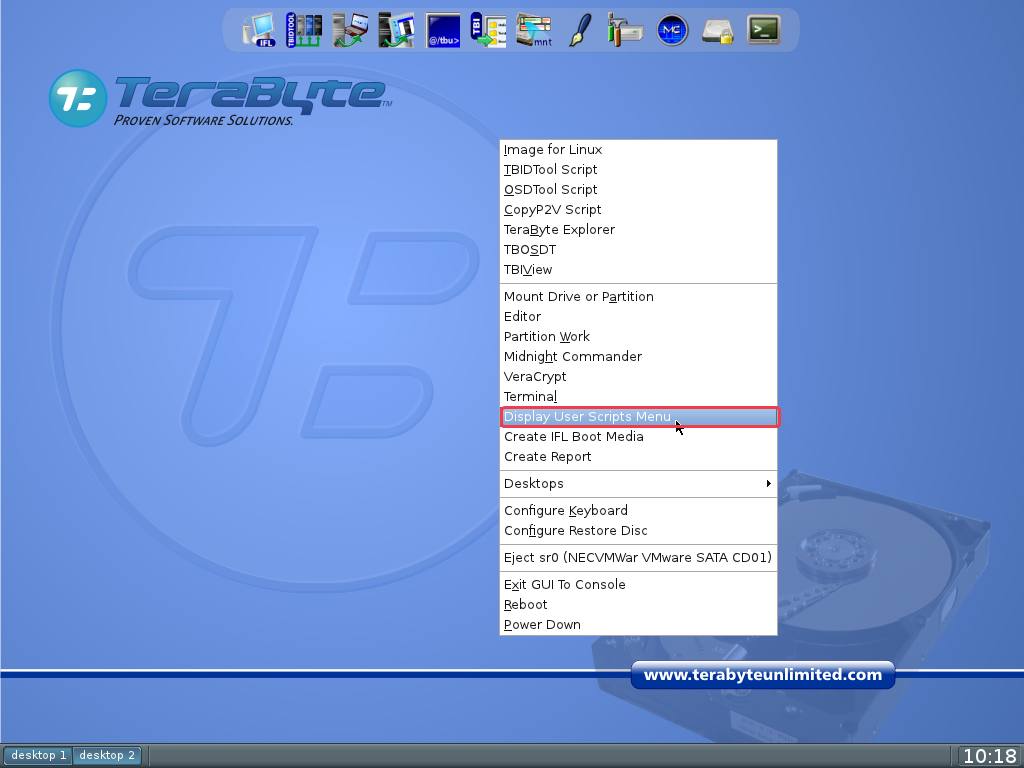Choose Power Down menu entry

point(638,625)
